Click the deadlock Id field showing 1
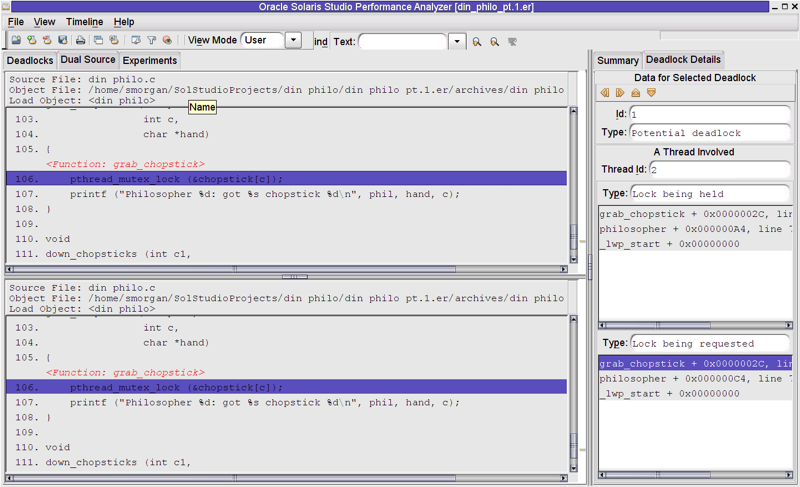The width and height of the screenshot is (800, 487). [x=710, y=114]
